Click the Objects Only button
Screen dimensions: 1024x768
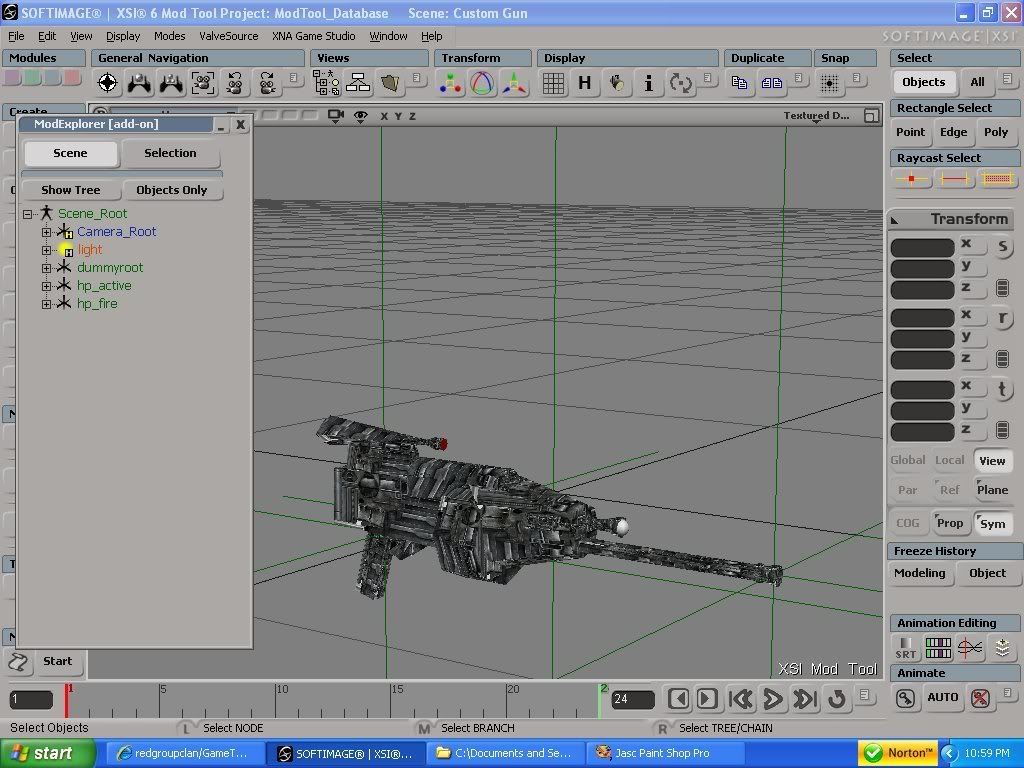coord(172,190)
